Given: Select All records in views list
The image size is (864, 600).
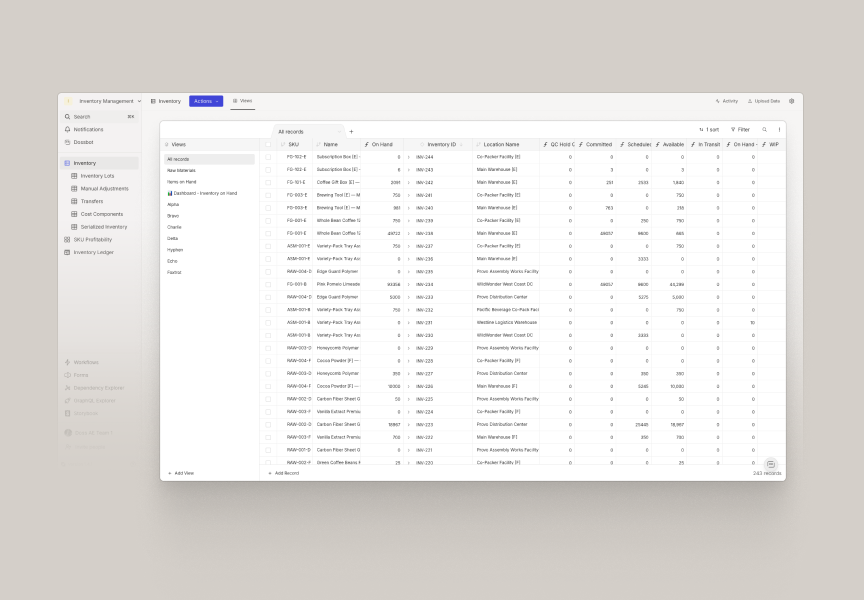Looking at the screenshot, I should pyautogui.click(x=209, y=159).
